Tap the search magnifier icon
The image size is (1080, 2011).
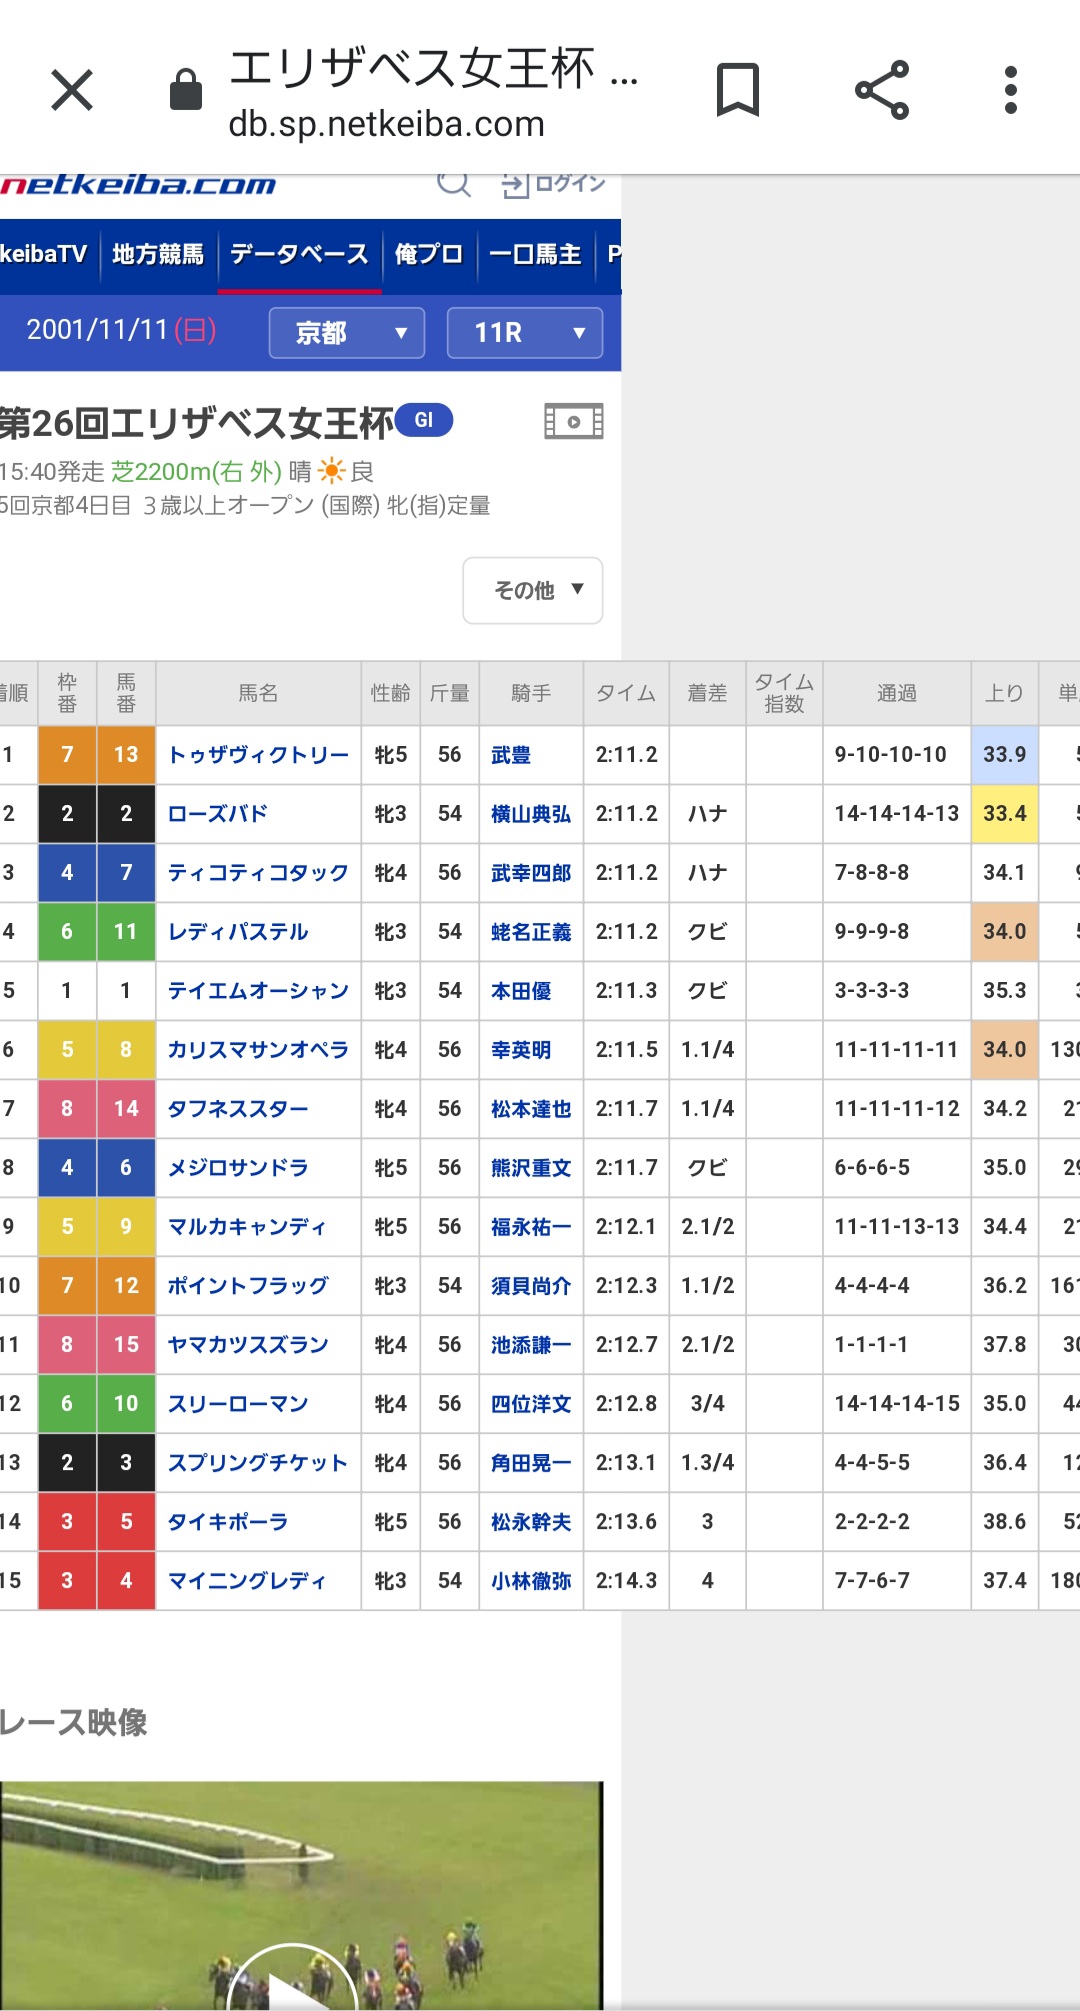(x=453, y=184)
